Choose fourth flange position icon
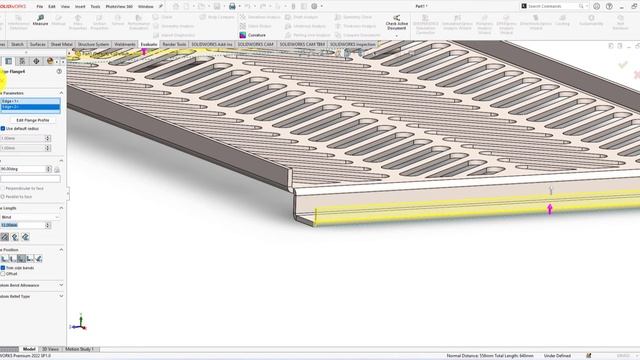 pyautogui.click(x=30, y=258)
